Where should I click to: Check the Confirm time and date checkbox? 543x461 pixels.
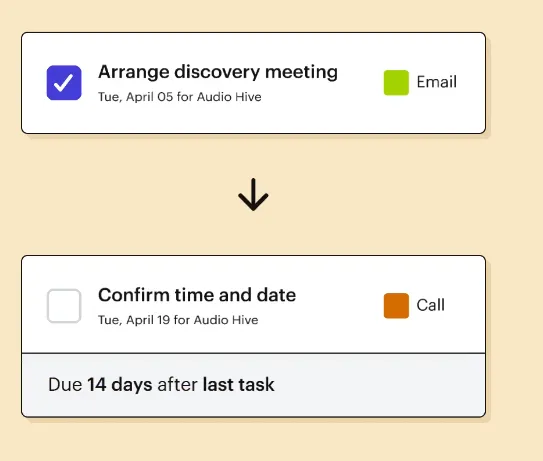point(64,306)
